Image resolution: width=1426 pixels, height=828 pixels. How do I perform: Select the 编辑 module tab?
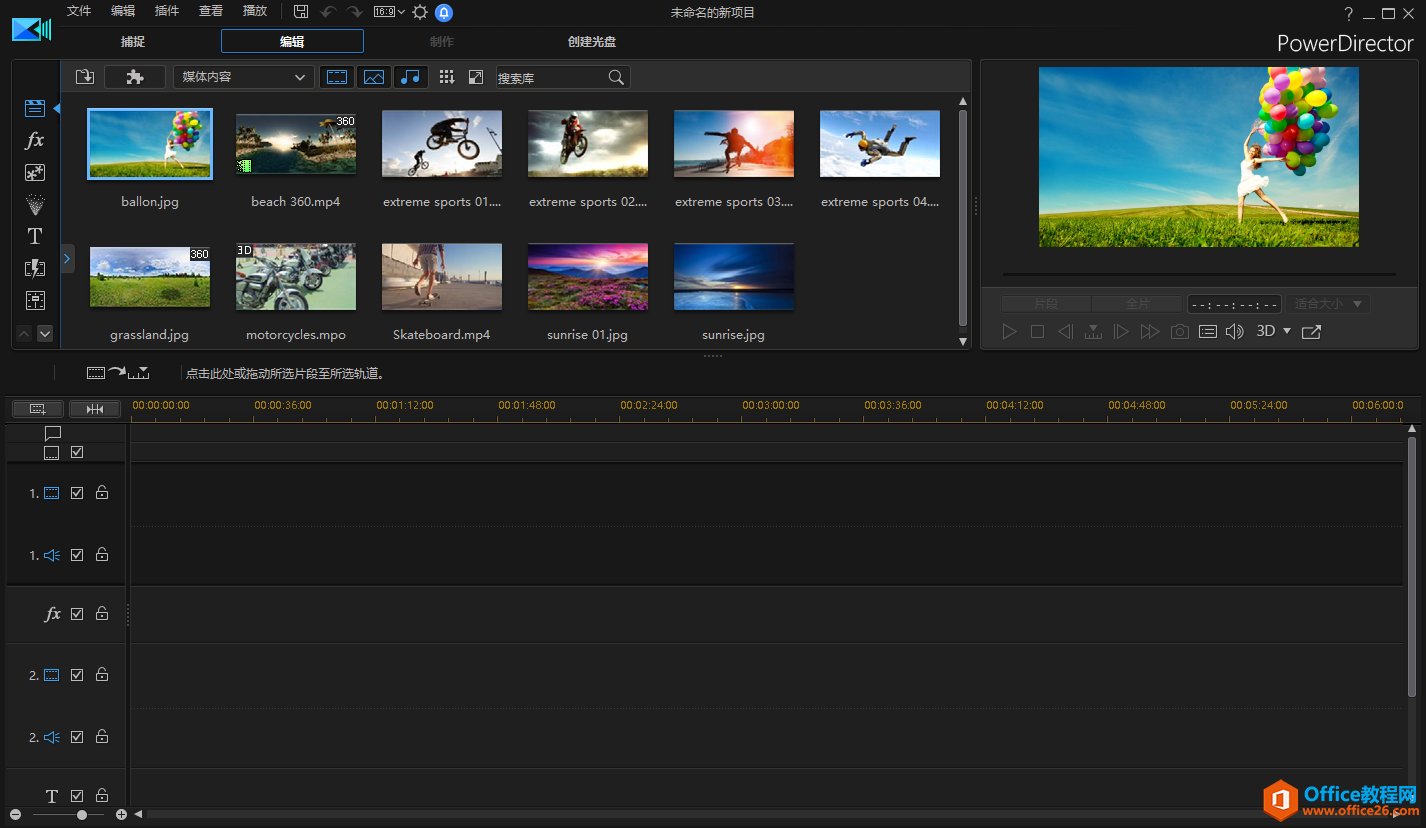click(x=292, y=42)
